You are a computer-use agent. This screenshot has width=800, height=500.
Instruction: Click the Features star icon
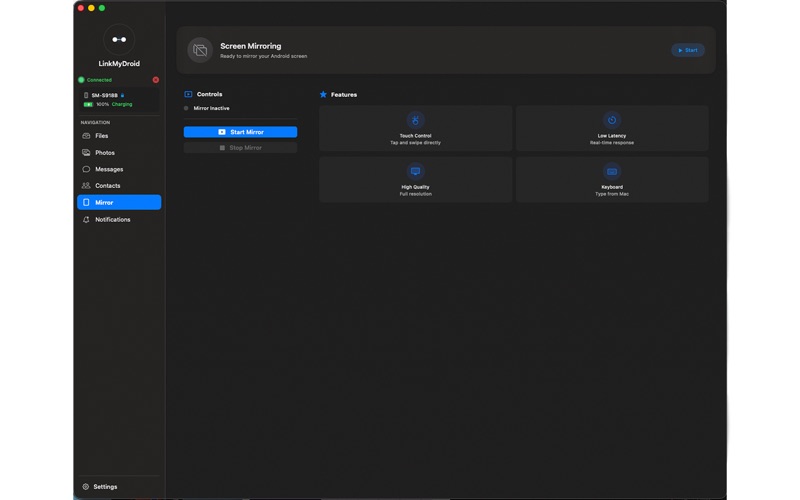[323, 94]
